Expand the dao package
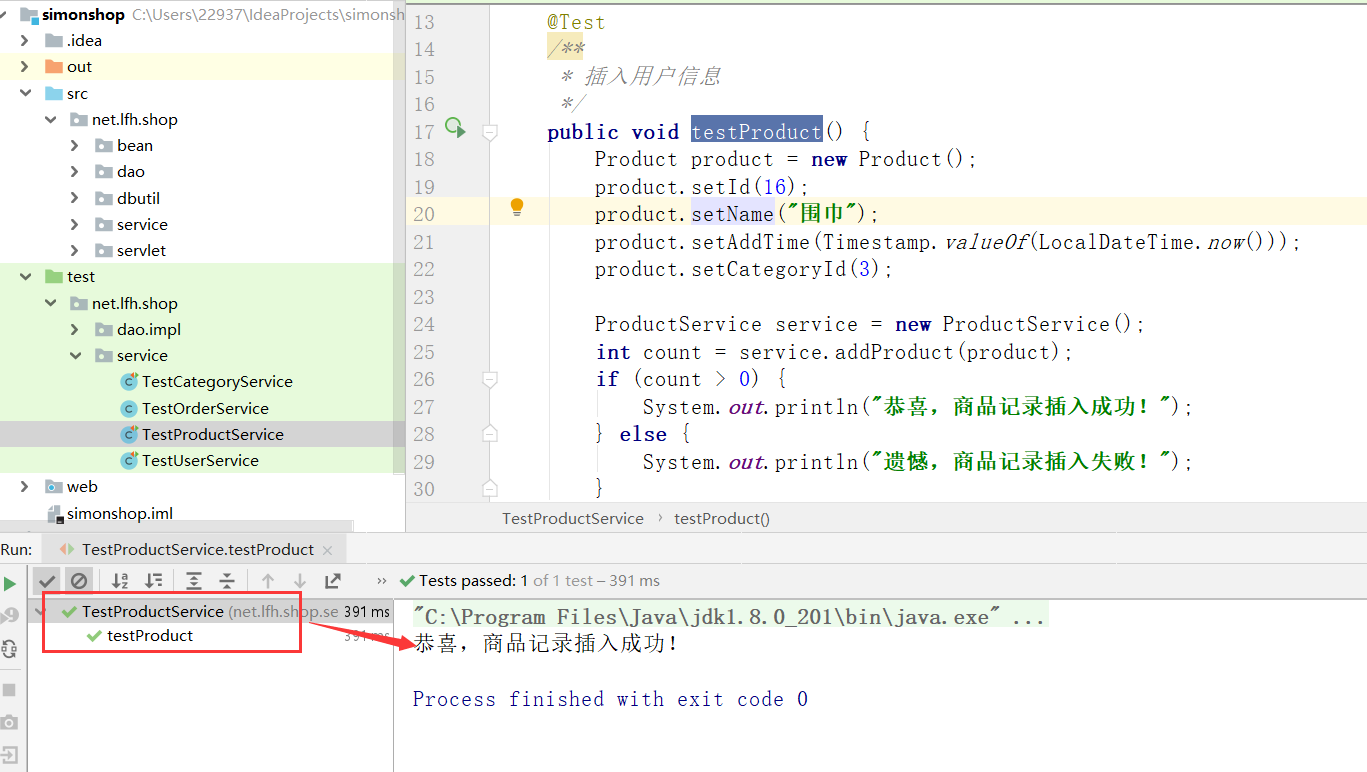Screen dimensions: 1367x772 pos(75,172)
